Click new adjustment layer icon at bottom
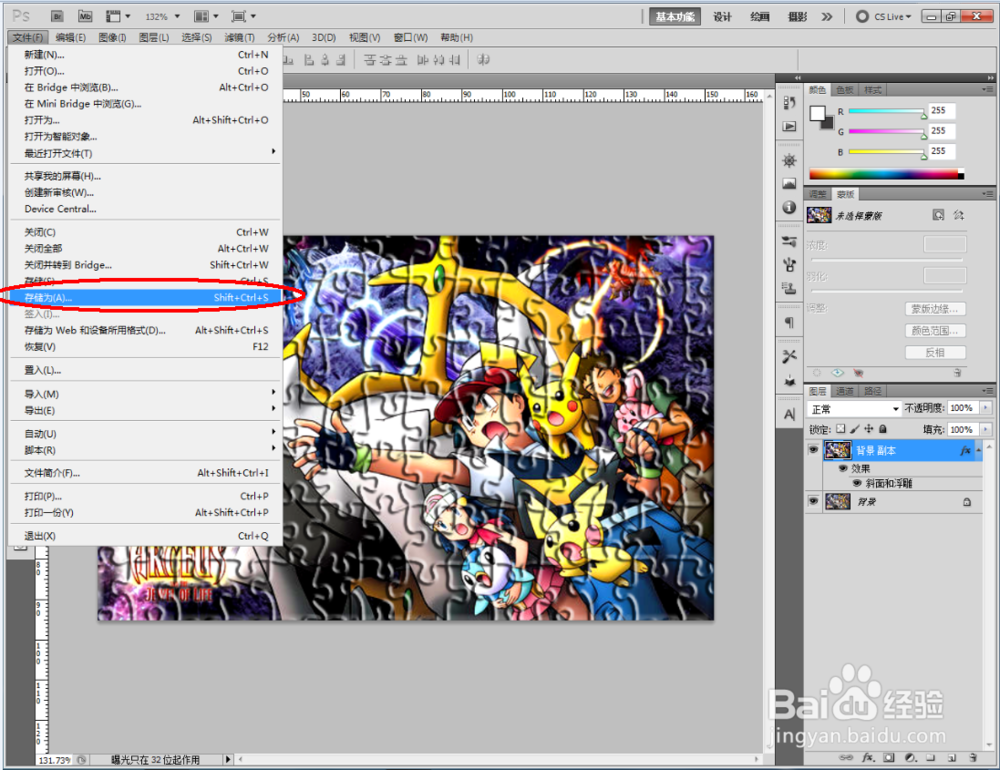 910,757
